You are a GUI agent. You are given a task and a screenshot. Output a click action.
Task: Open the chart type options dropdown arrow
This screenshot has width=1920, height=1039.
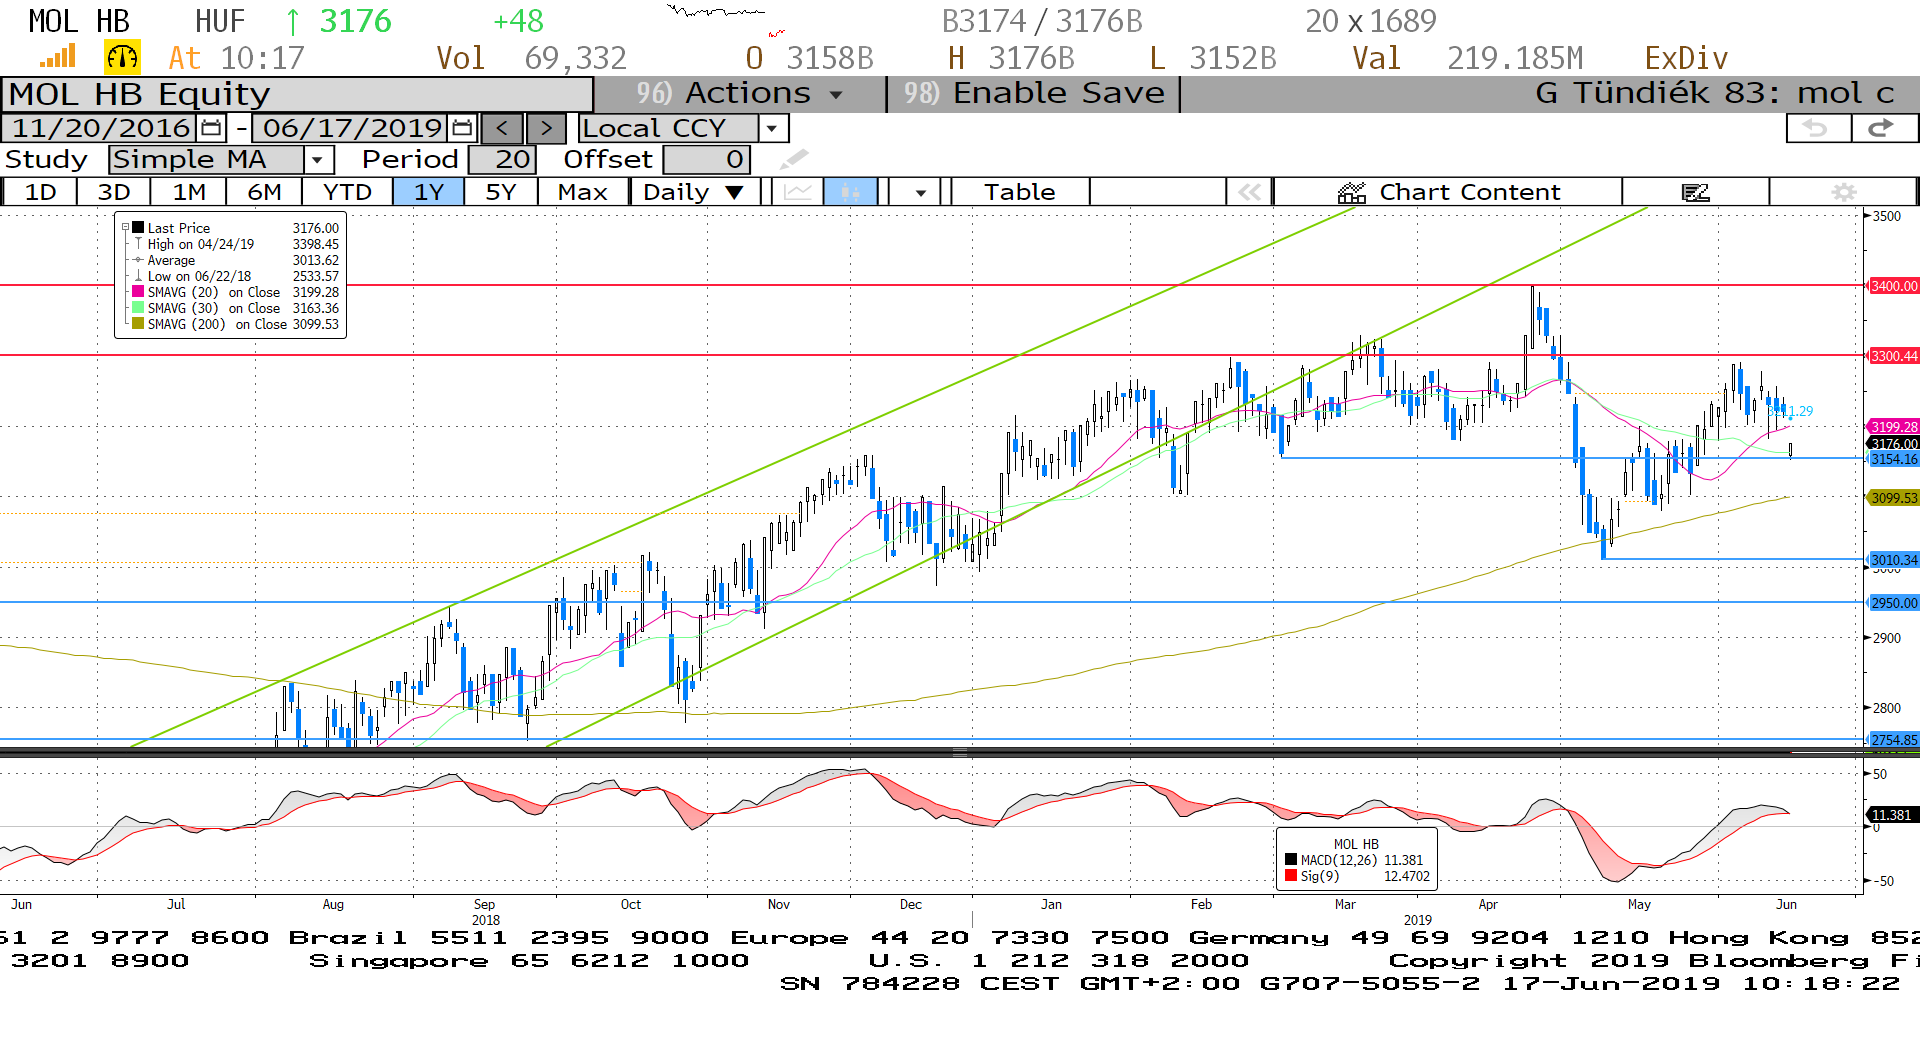[920, 192]
